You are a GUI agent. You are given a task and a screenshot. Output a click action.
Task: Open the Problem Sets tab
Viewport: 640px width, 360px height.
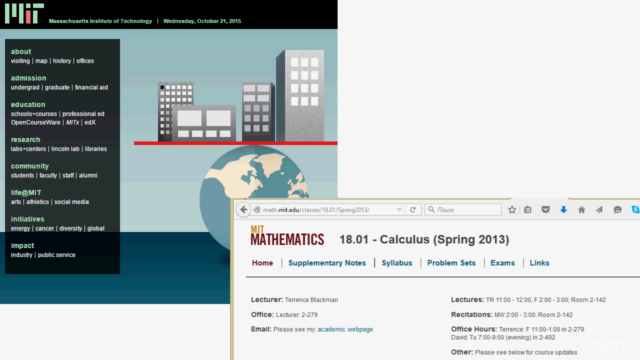[451, 263]
